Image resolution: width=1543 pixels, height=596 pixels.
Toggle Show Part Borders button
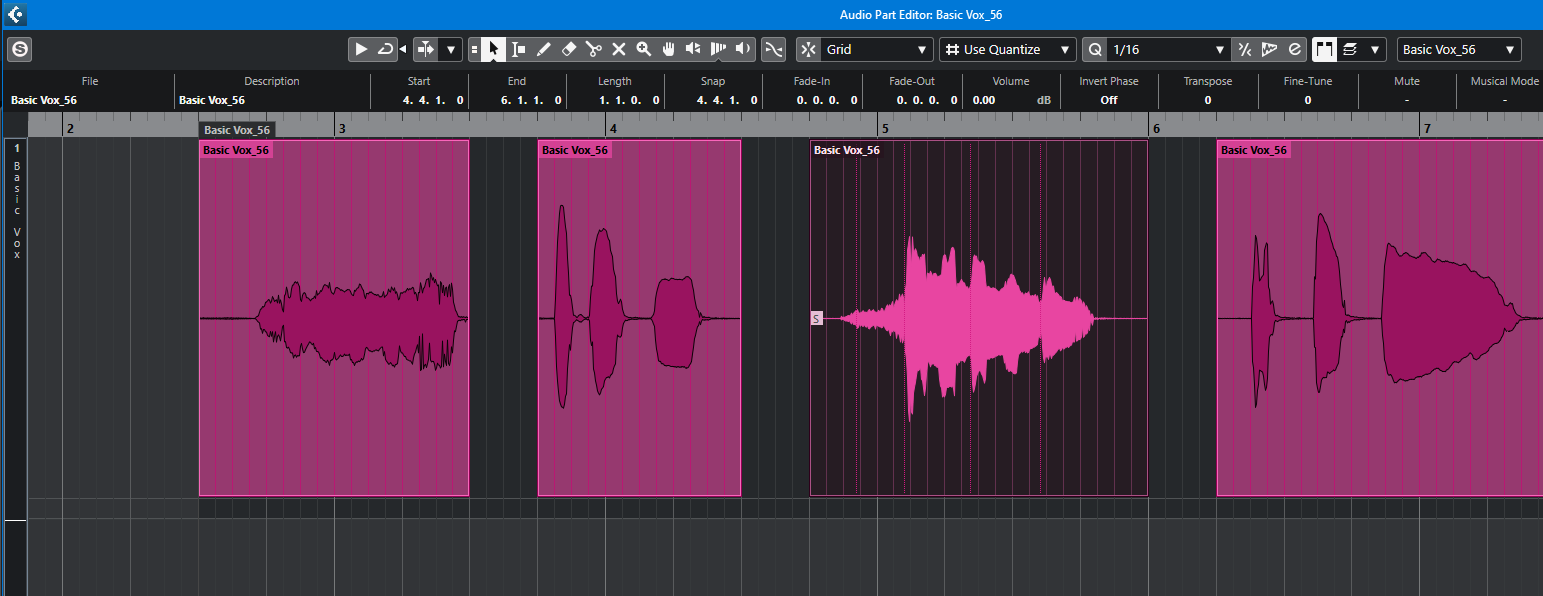pos(1324,49)
